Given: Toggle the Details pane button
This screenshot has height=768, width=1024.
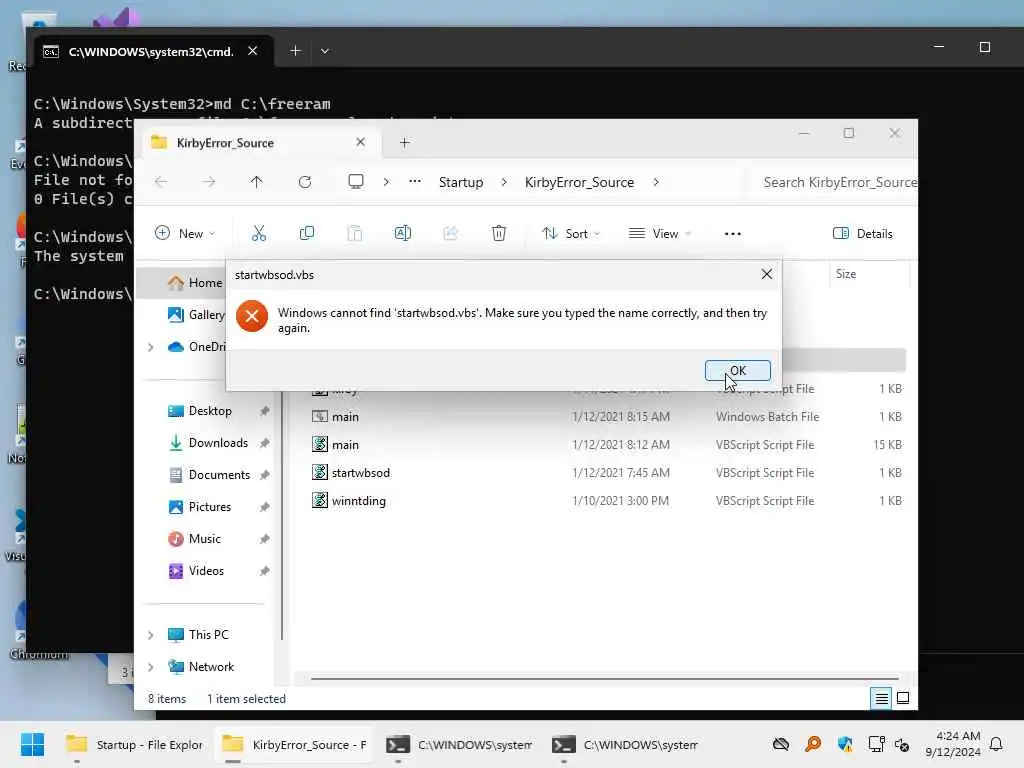Looking at the screenshot, I should (x=863, y=233).
